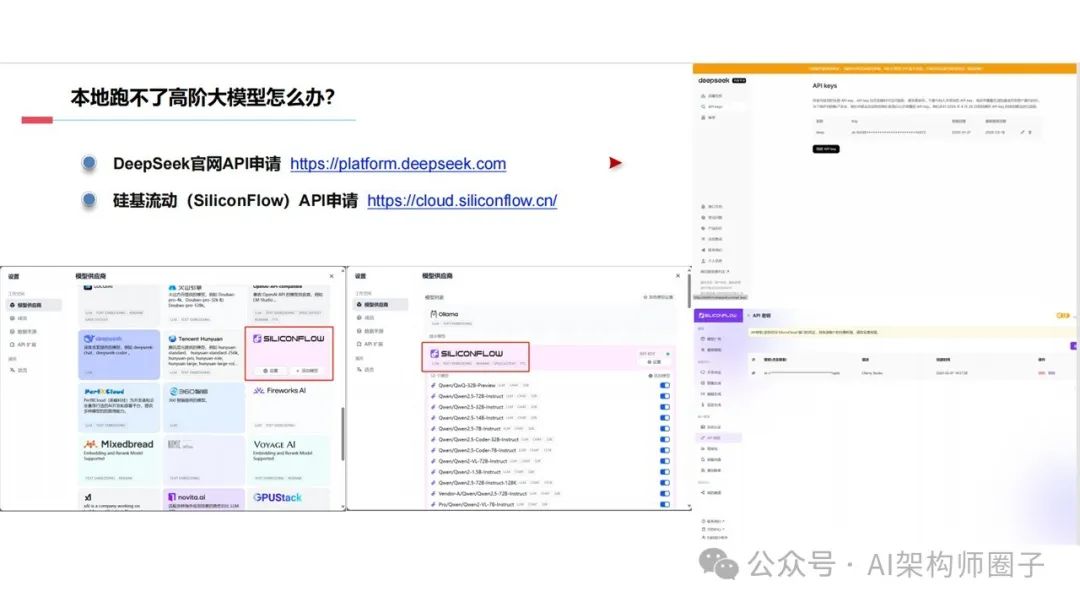
Task: Select highlighted API key item in SiliconFlow sidebar
Action: [720, 438]
